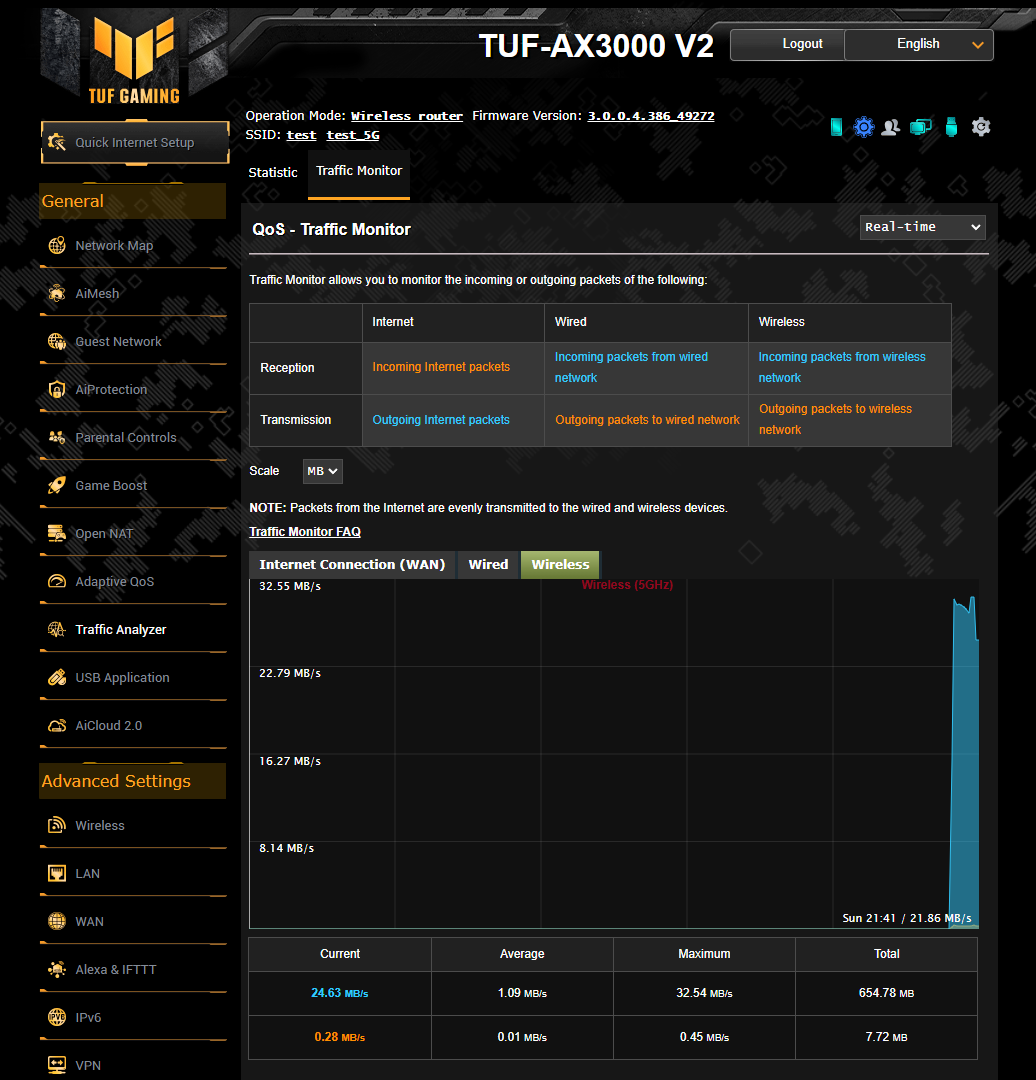Click the IPv6 sidebar icon

click(x=56, y=1017)
